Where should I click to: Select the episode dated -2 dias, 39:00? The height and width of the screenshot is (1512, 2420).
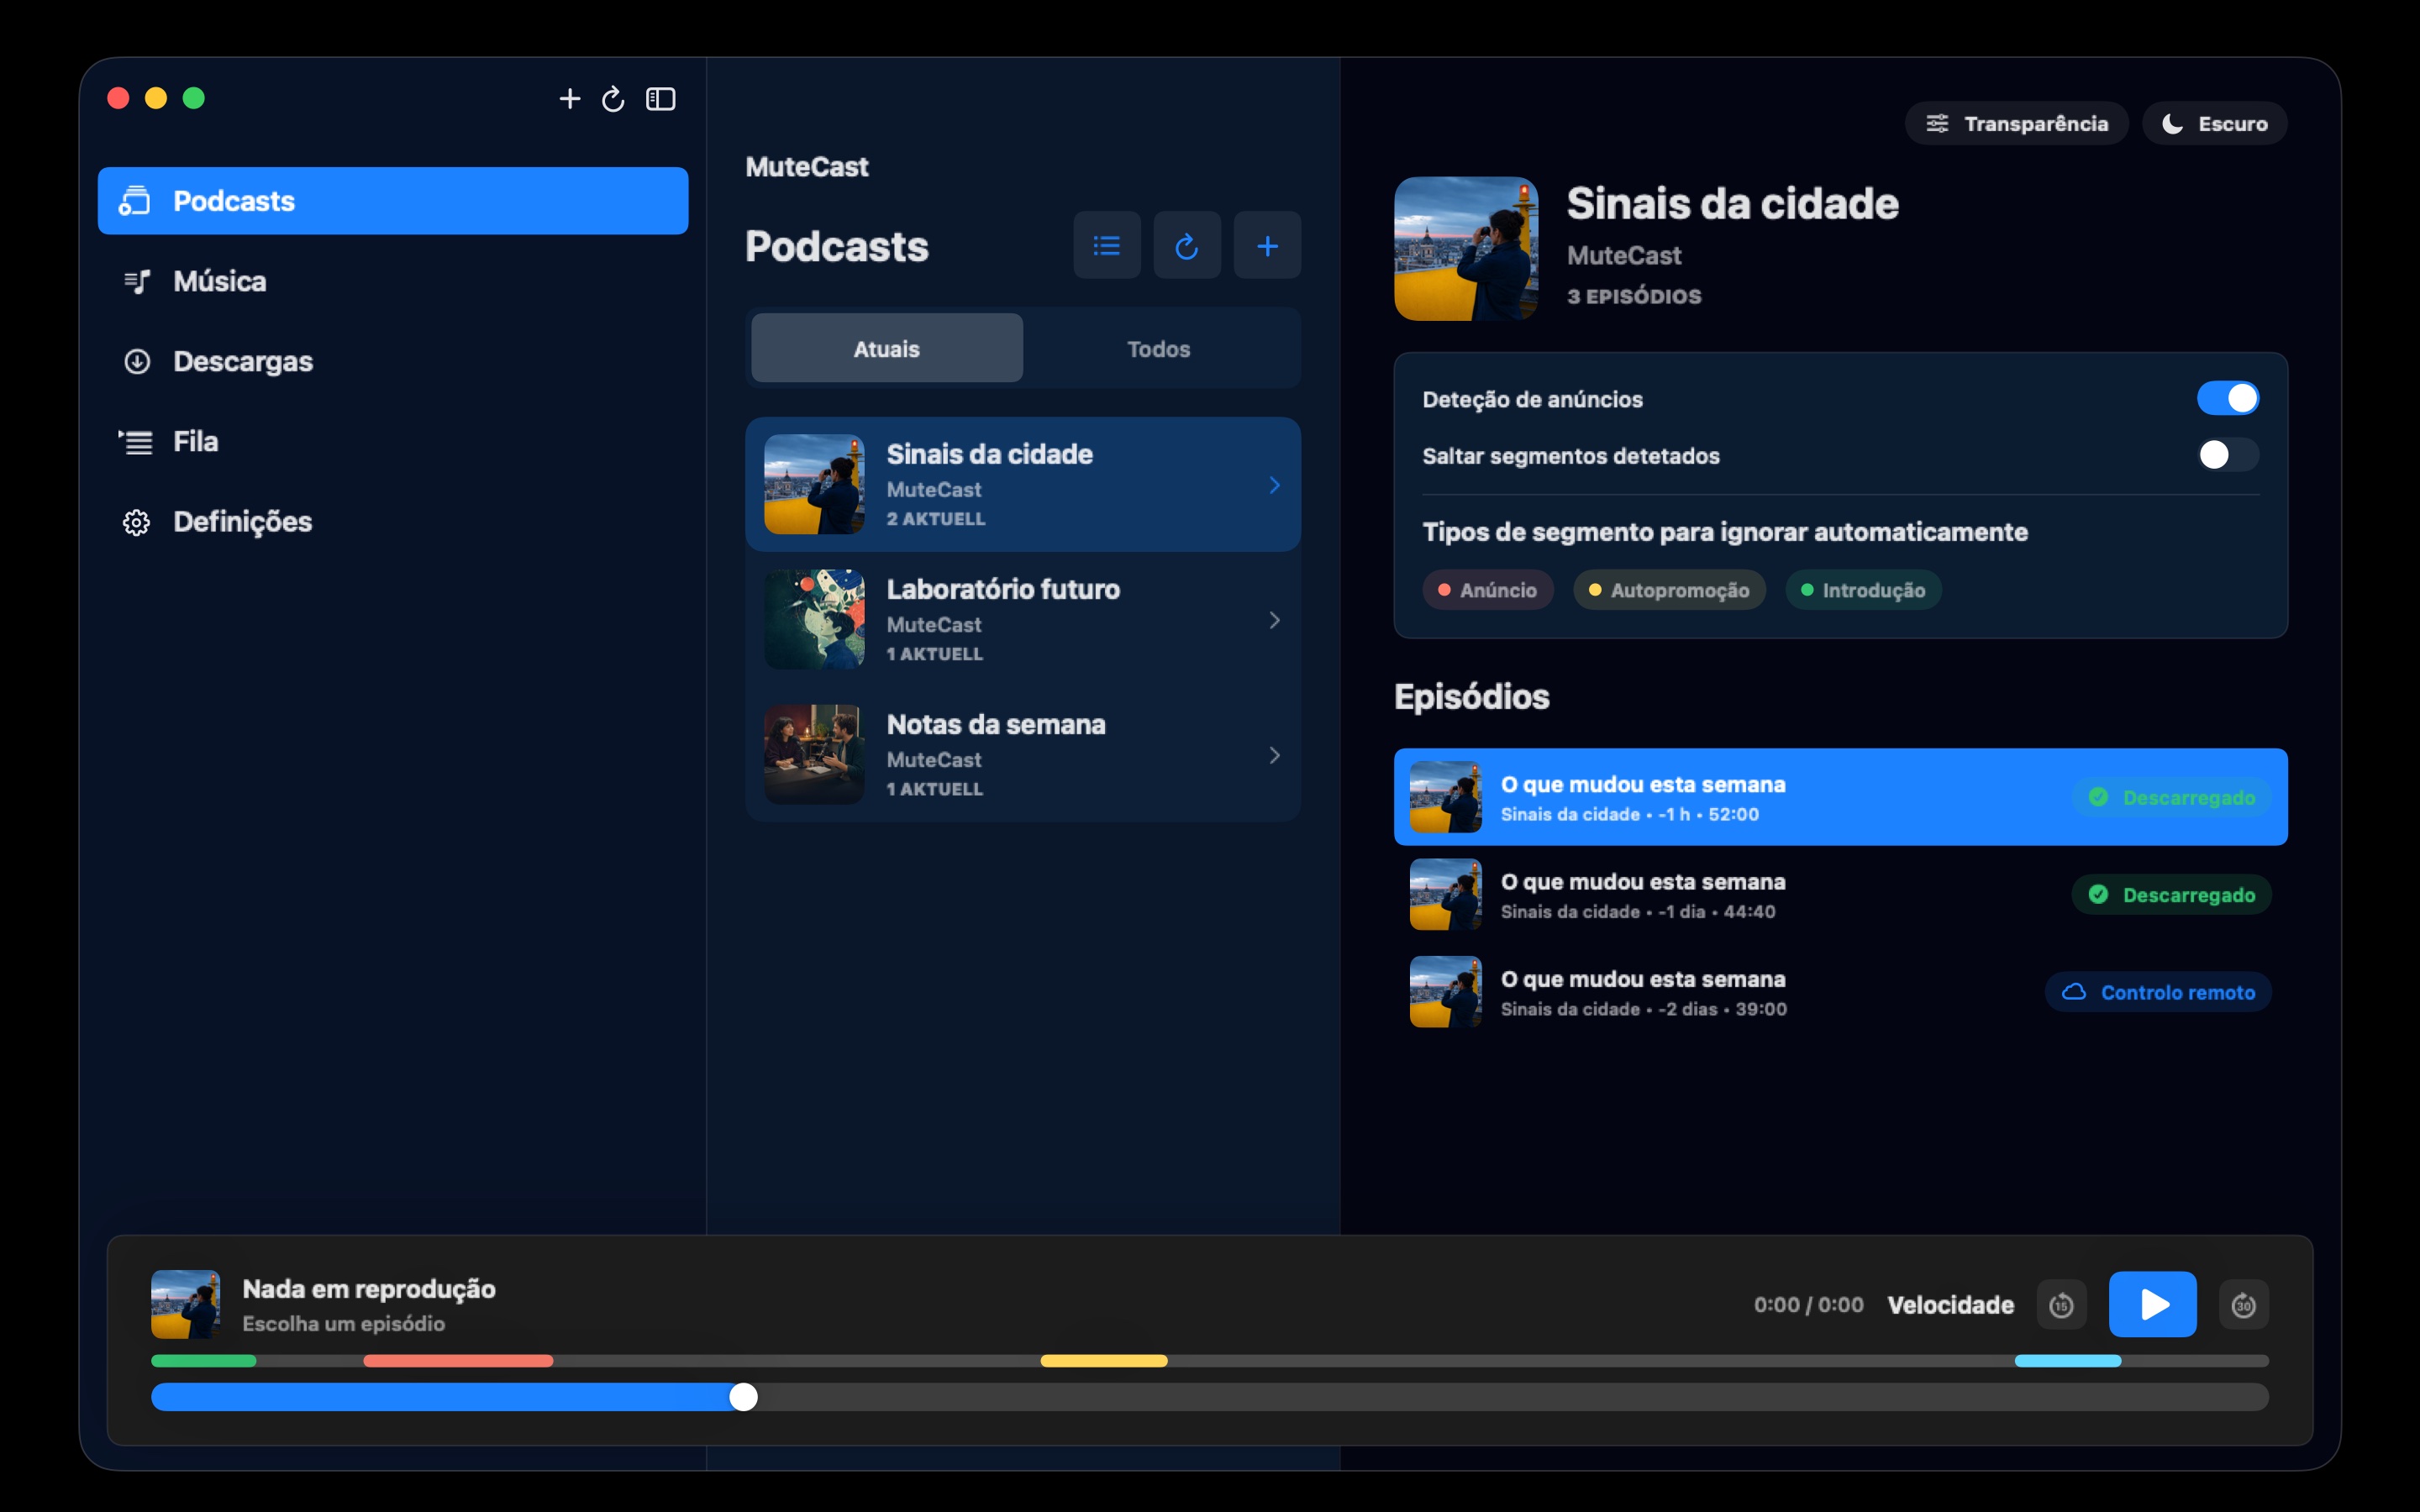coord(1840,991)
